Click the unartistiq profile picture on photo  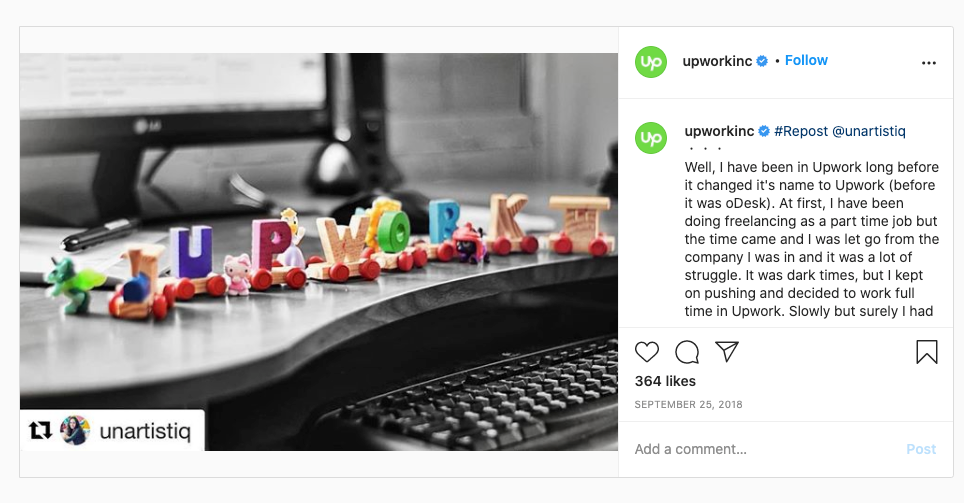point(75,430)
